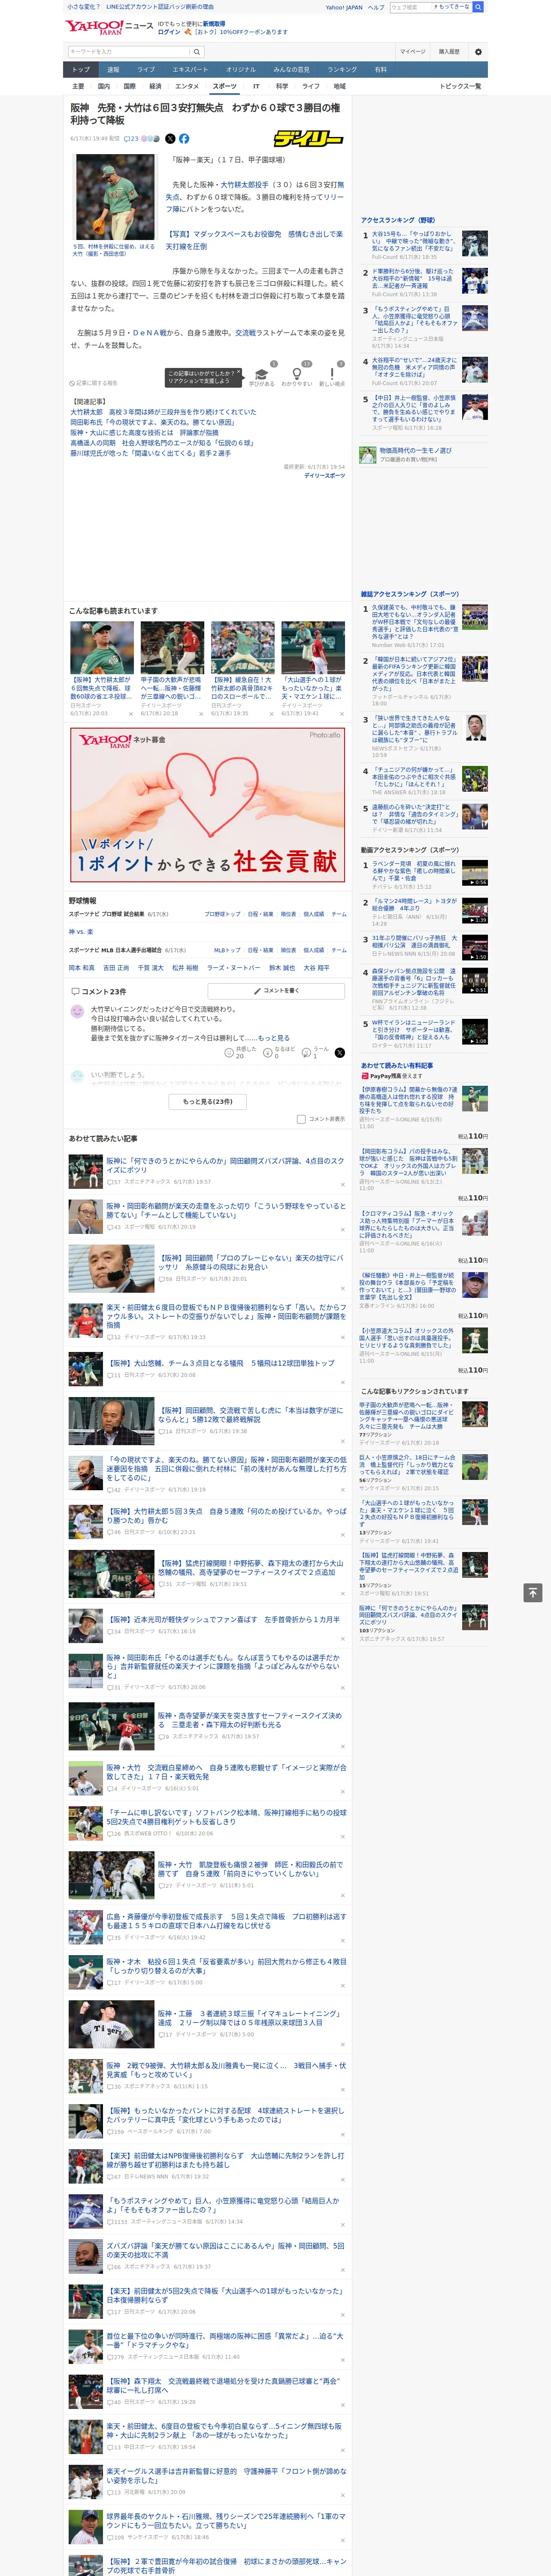The image size is (551, 2576).
Task: Select the オリジナル tab
Action: [x=241, y=70]
